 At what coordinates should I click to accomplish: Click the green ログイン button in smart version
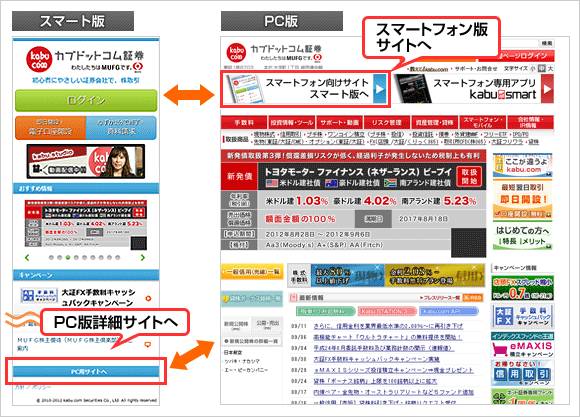(86, 100)
